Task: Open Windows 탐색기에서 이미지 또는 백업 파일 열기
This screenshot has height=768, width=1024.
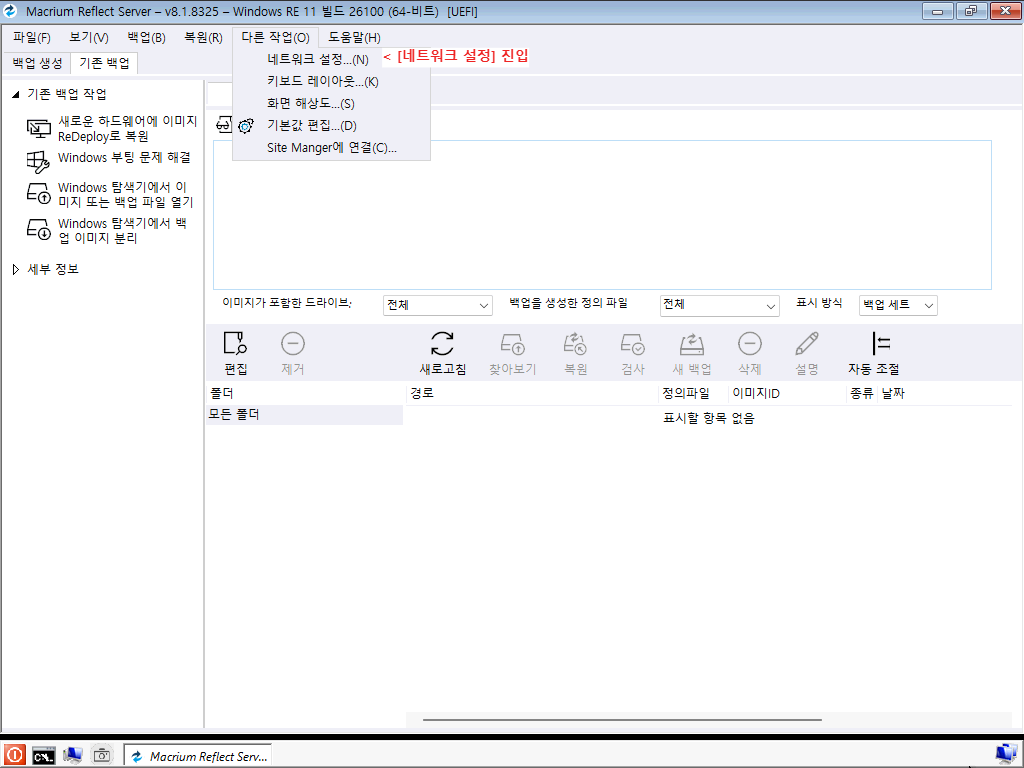Action: [125, 195]
